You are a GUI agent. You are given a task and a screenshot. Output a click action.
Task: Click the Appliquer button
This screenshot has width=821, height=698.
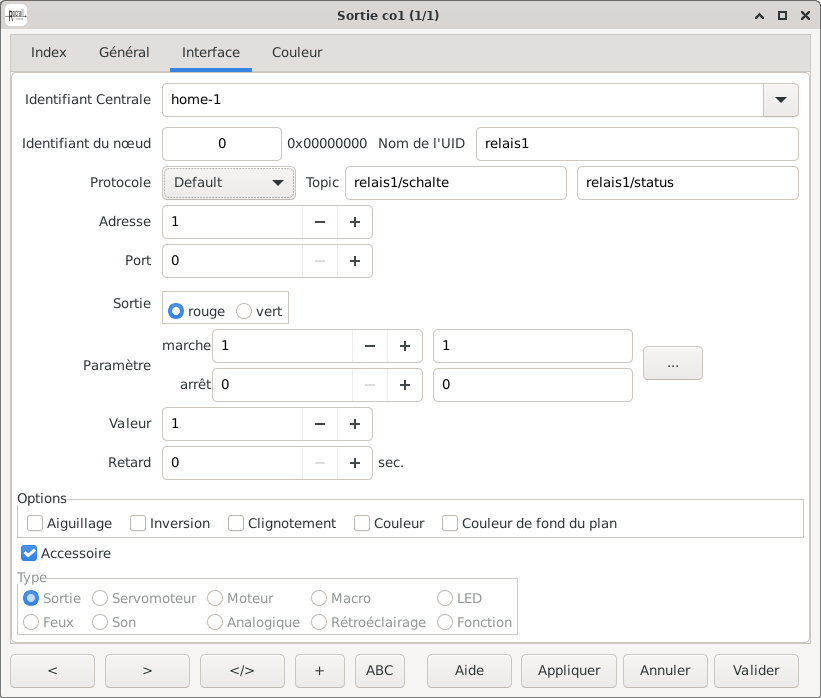(x=569, y=670)
